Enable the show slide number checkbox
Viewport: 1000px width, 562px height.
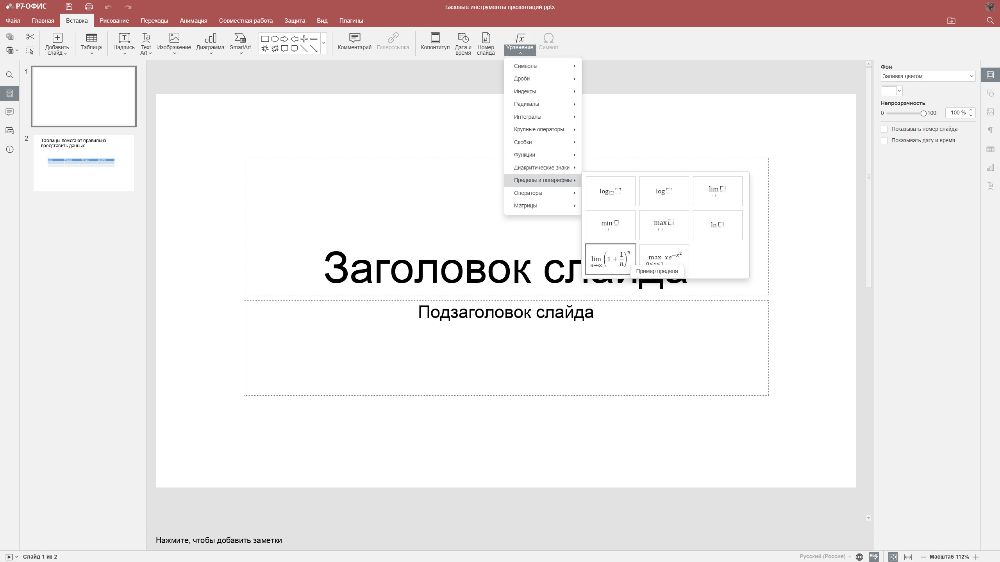pyautogui.click(x=884, y=129)
